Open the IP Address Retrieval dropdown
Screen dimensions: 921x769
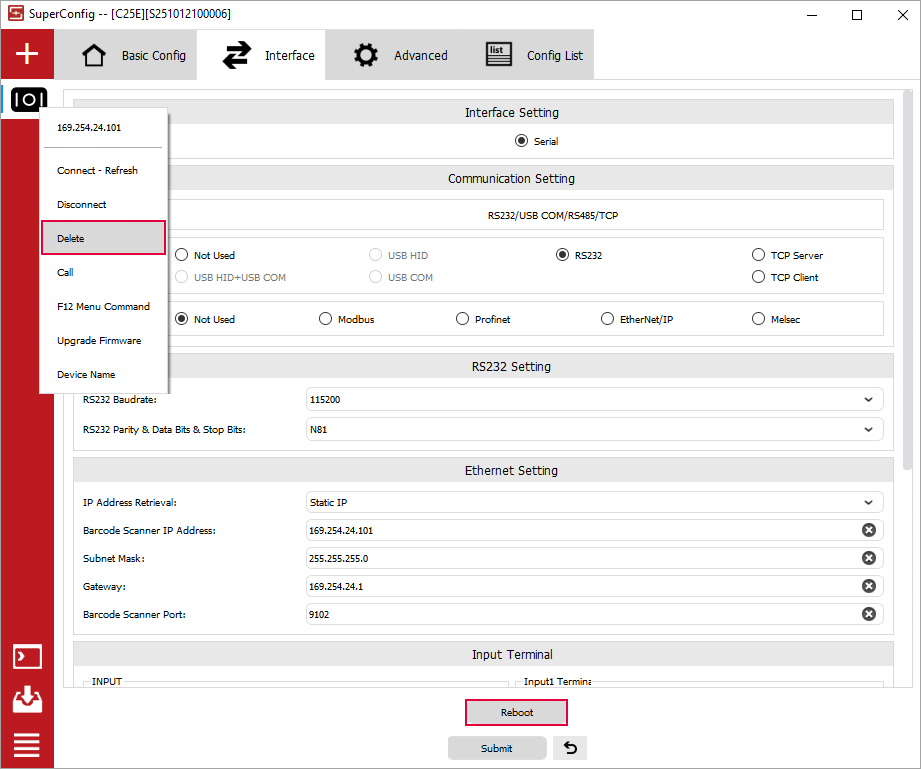594,502
